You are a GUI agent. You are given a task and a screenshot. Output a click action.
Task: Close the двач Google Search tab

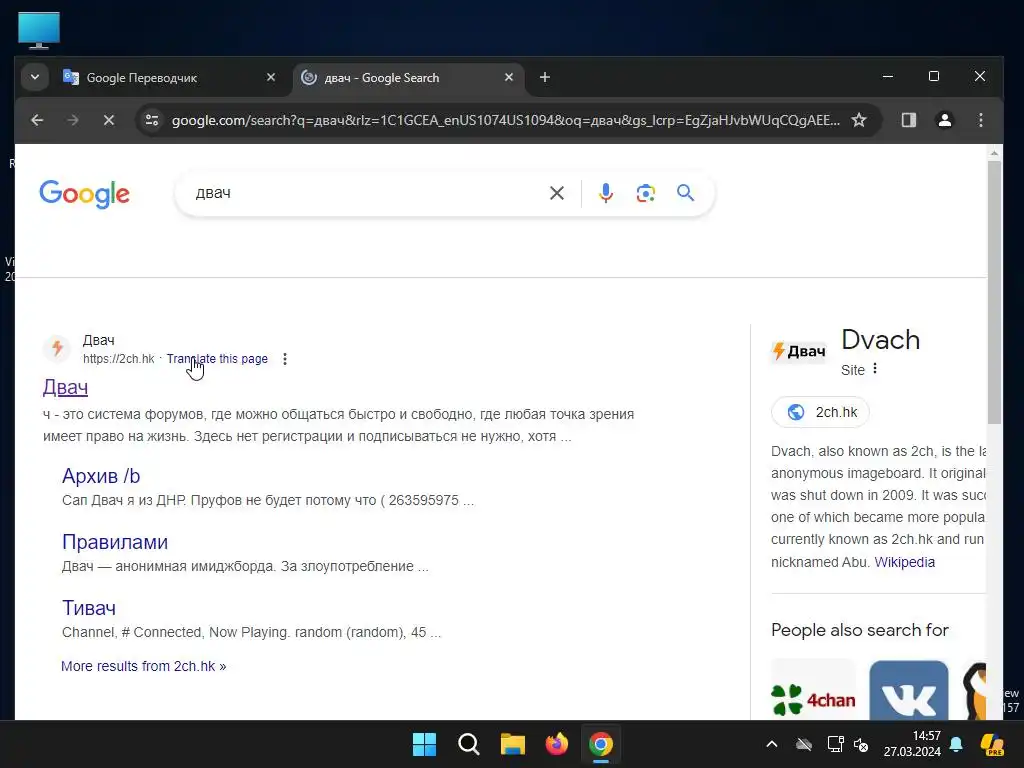click(509, 77)
